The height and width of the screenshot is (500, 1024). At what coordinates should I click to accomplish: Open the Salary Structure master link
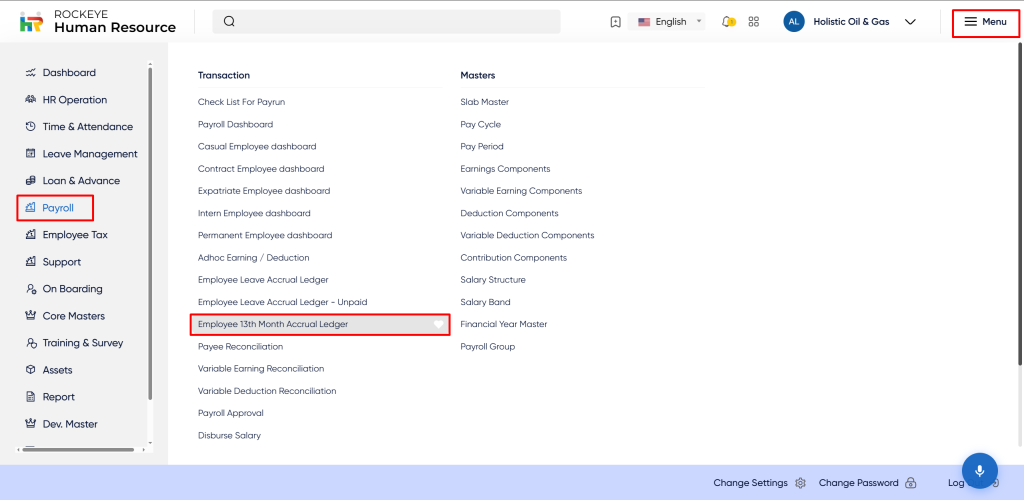tap(492, 280)
